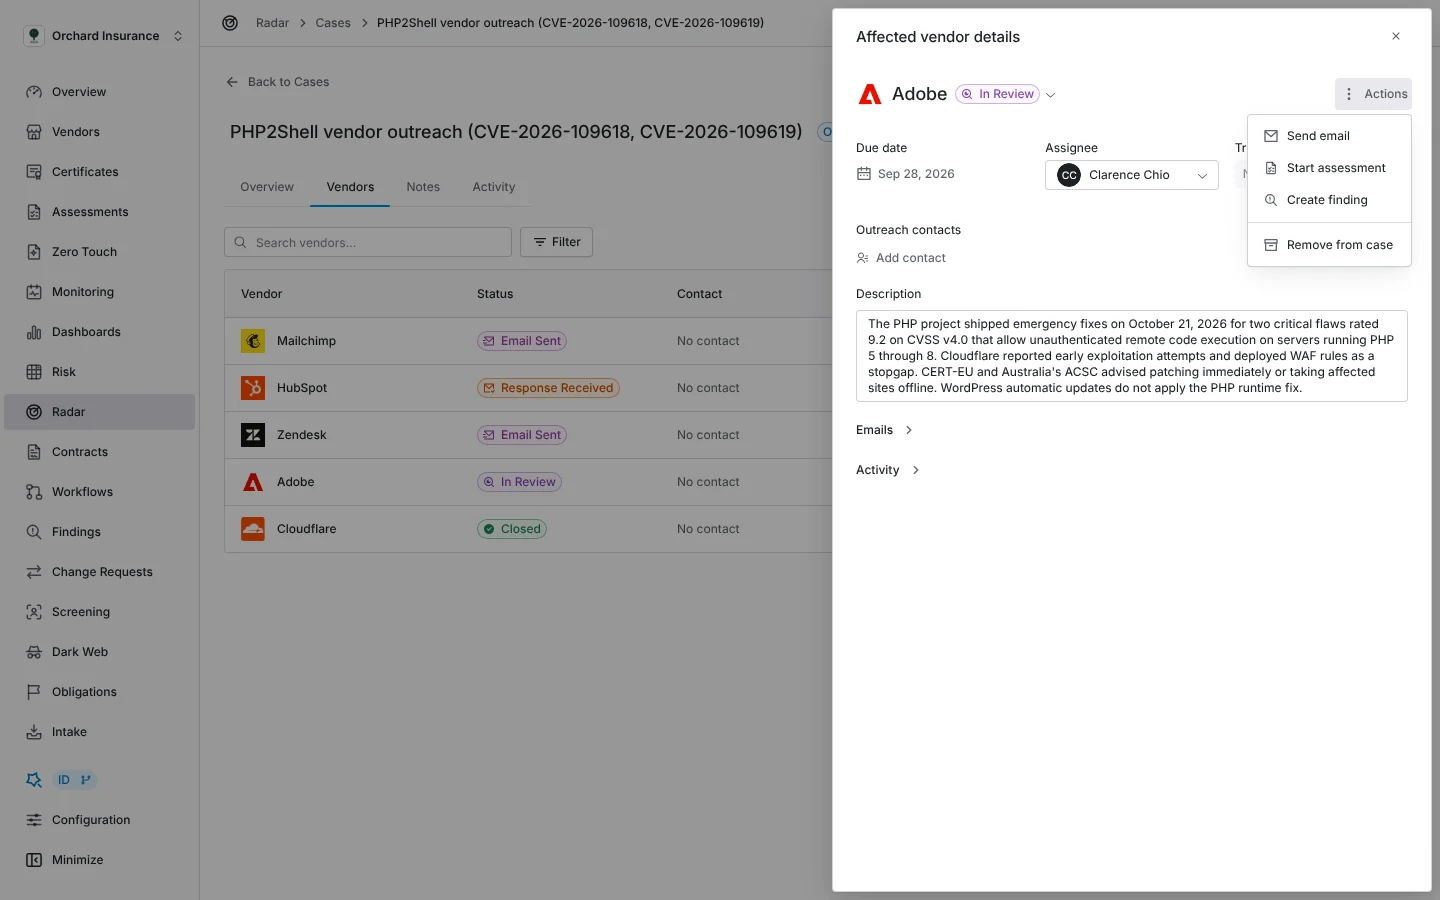Select Remove from case menu entry
The image size is (1440, 900).
1329,245
